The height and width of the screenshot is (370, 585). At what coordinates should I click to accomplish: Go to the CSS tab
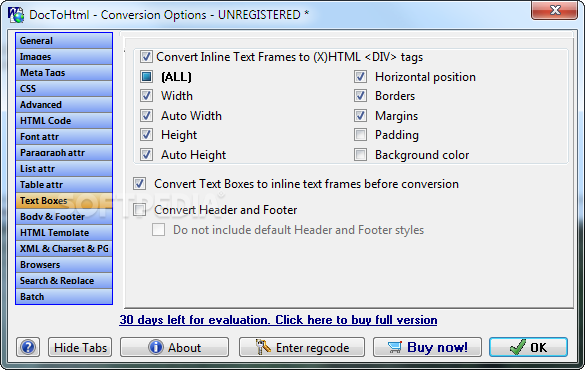coord(64,89)
